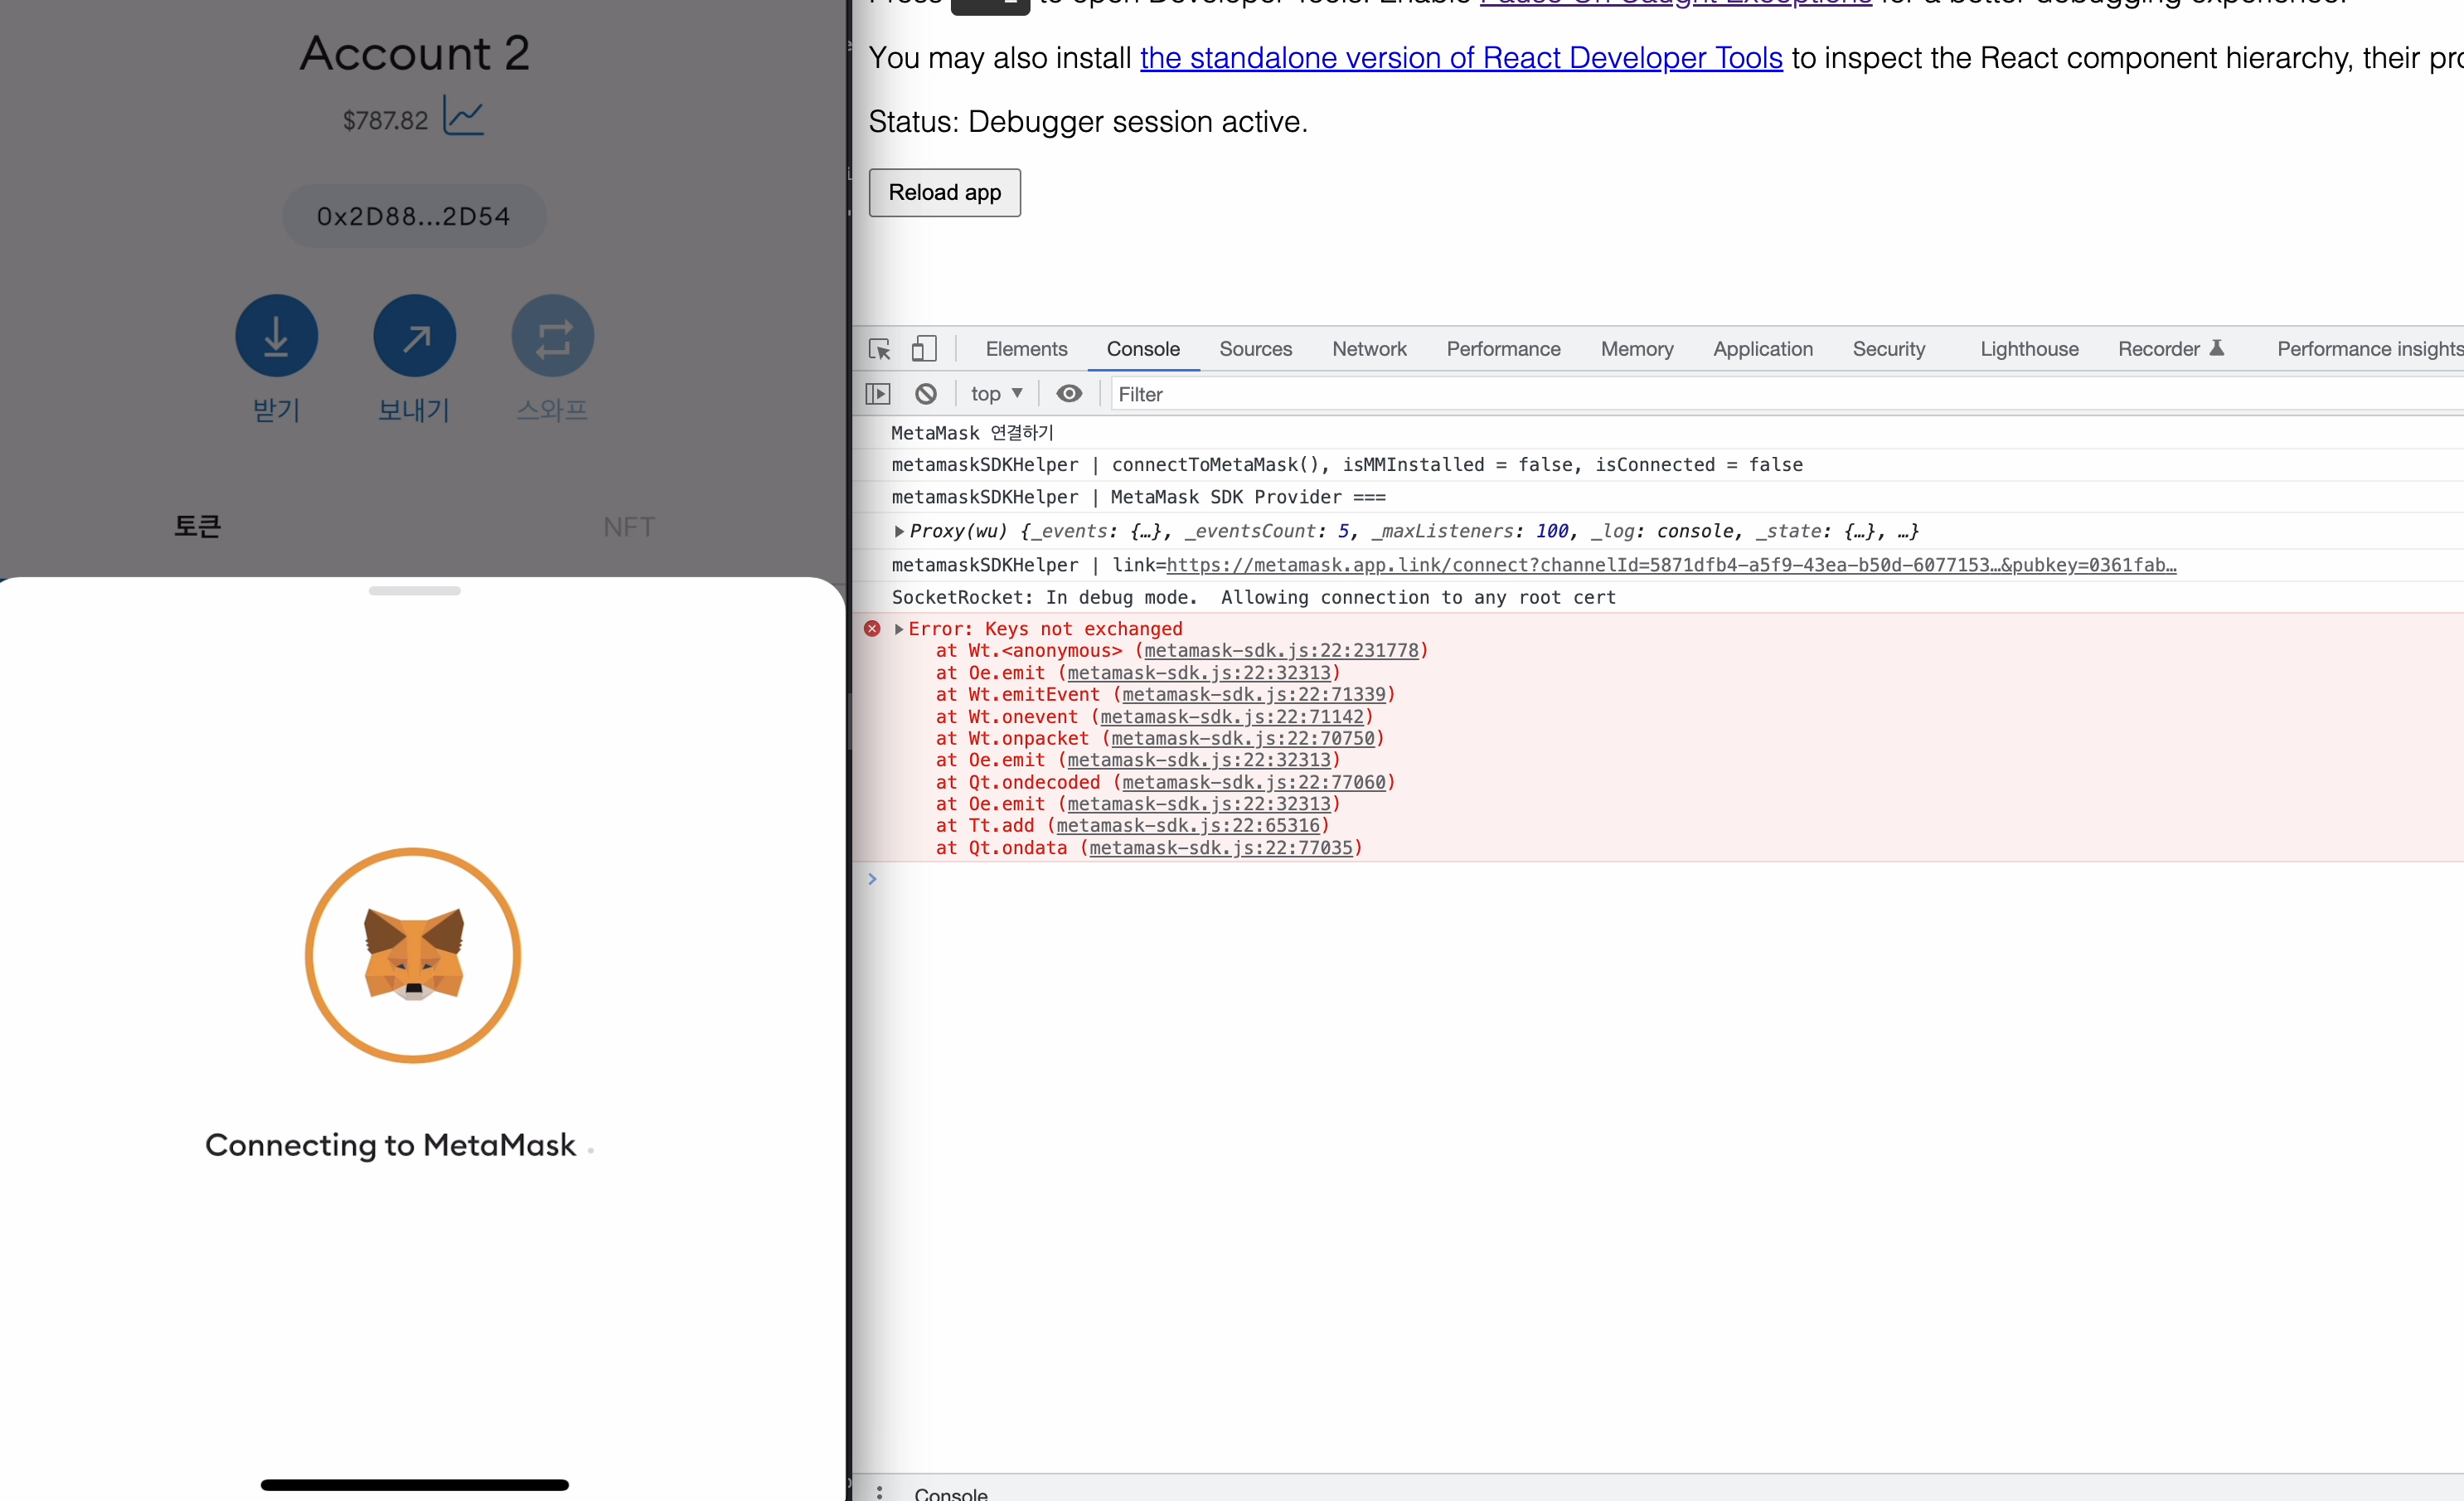Open metamask-sdk.js:22:71339 source link
2464x1501 pixels.
pyautogui.click(x=1254, y=694)
